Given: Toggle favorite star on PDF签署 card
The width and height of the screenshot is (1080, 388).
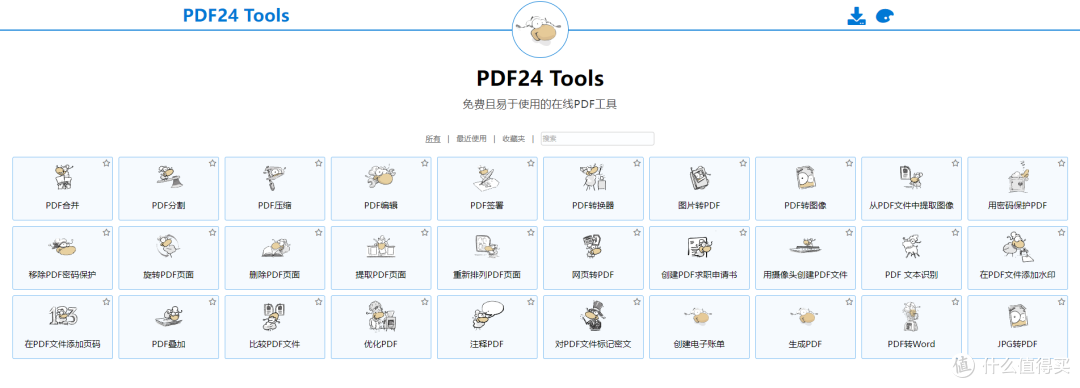Looking at the screenshot, I should [531, 163].
